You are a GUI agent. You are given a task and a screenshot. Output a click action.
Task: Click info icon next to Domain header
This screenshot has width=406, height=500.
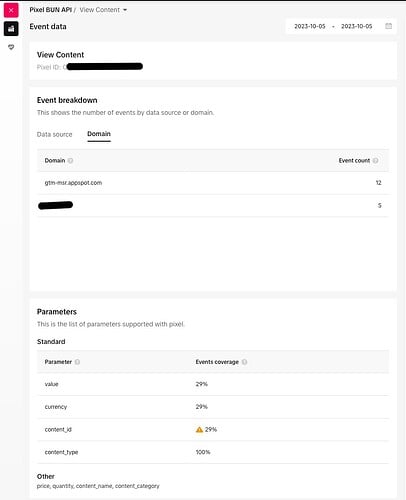pos(70,160)
